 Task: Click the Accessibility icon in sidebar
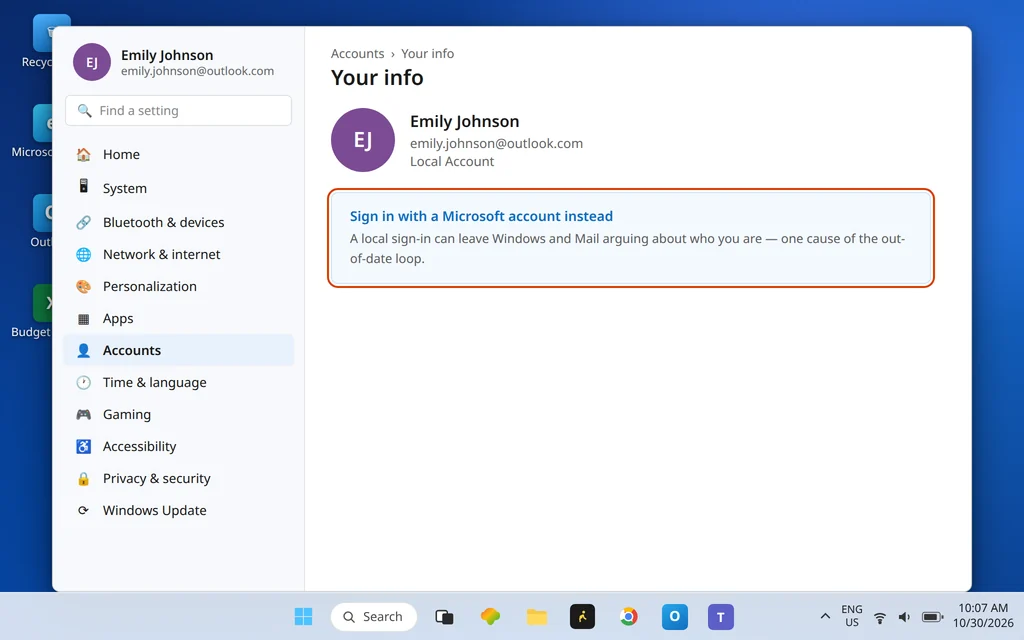84,447
